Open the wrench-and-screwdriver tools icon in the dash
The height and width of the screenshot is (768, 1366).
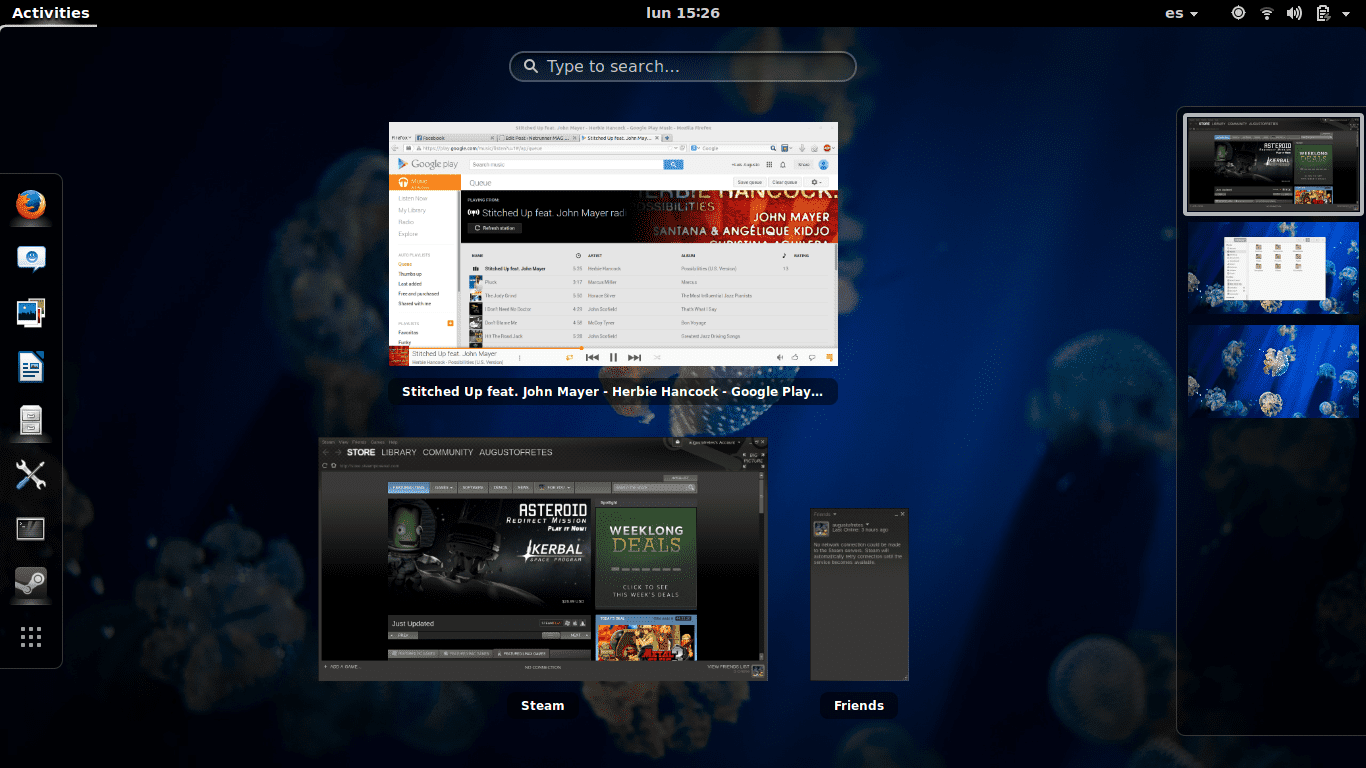coord(31,475)
